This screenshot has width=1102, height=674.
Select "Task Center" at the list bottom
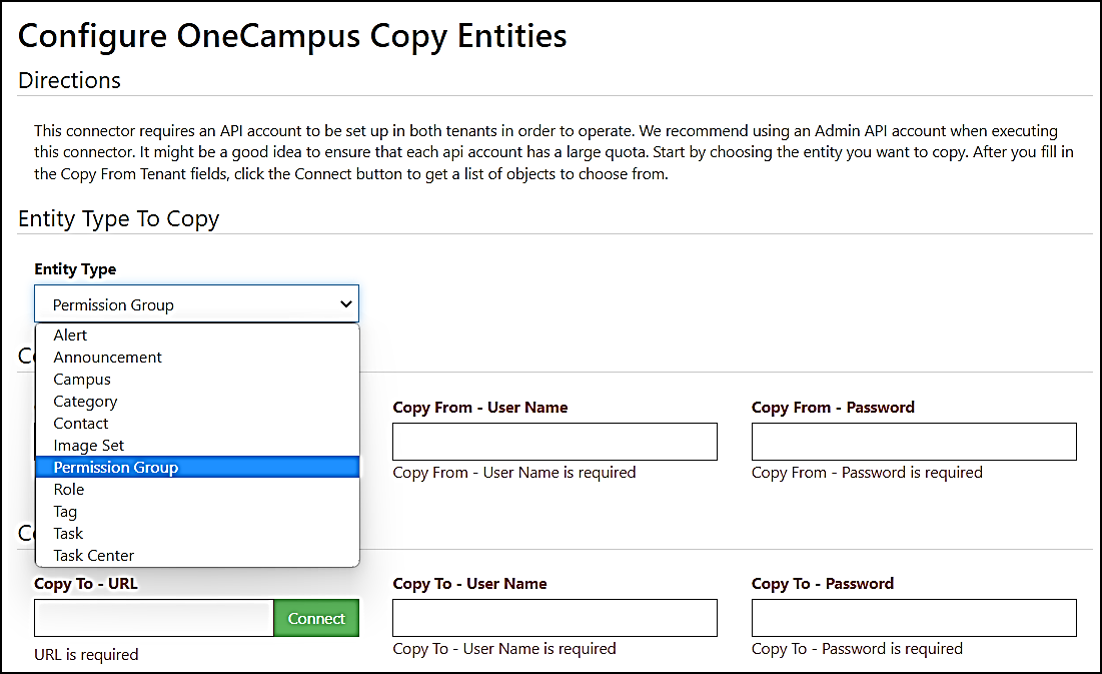[93, 555]
